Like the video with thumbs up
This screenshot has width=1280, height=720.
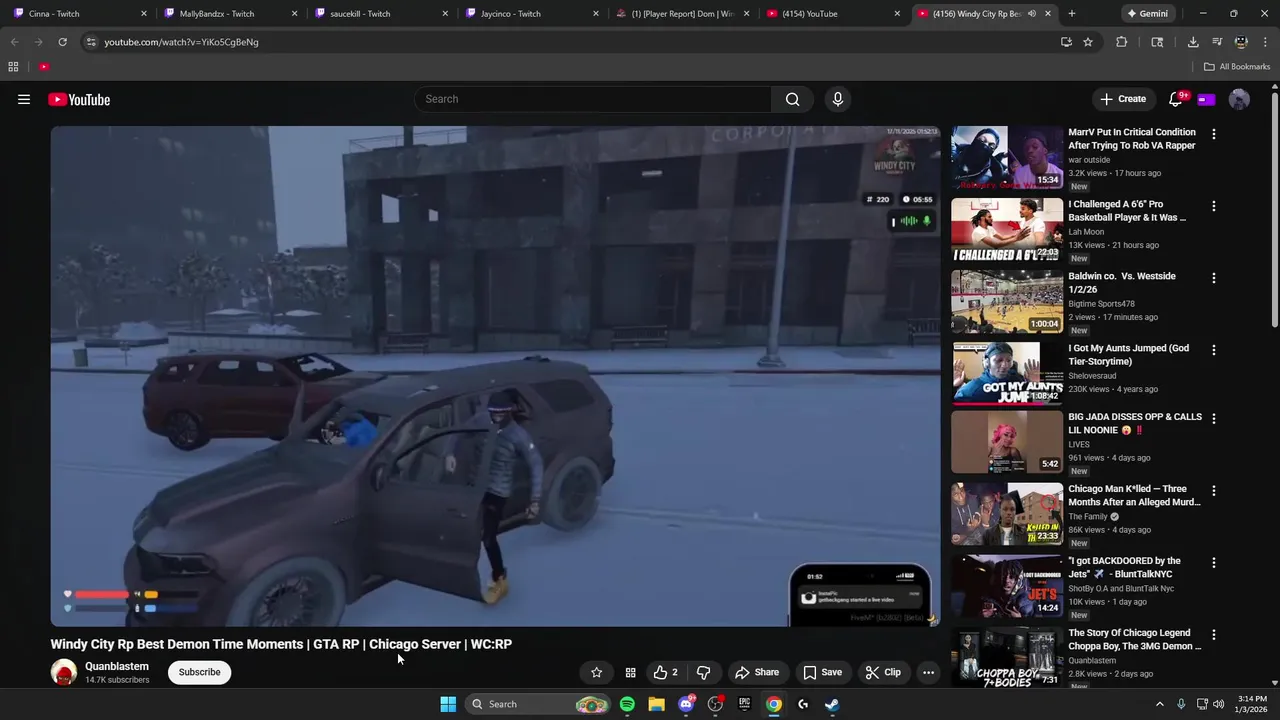pyautogui.click(x=666, y=672)
